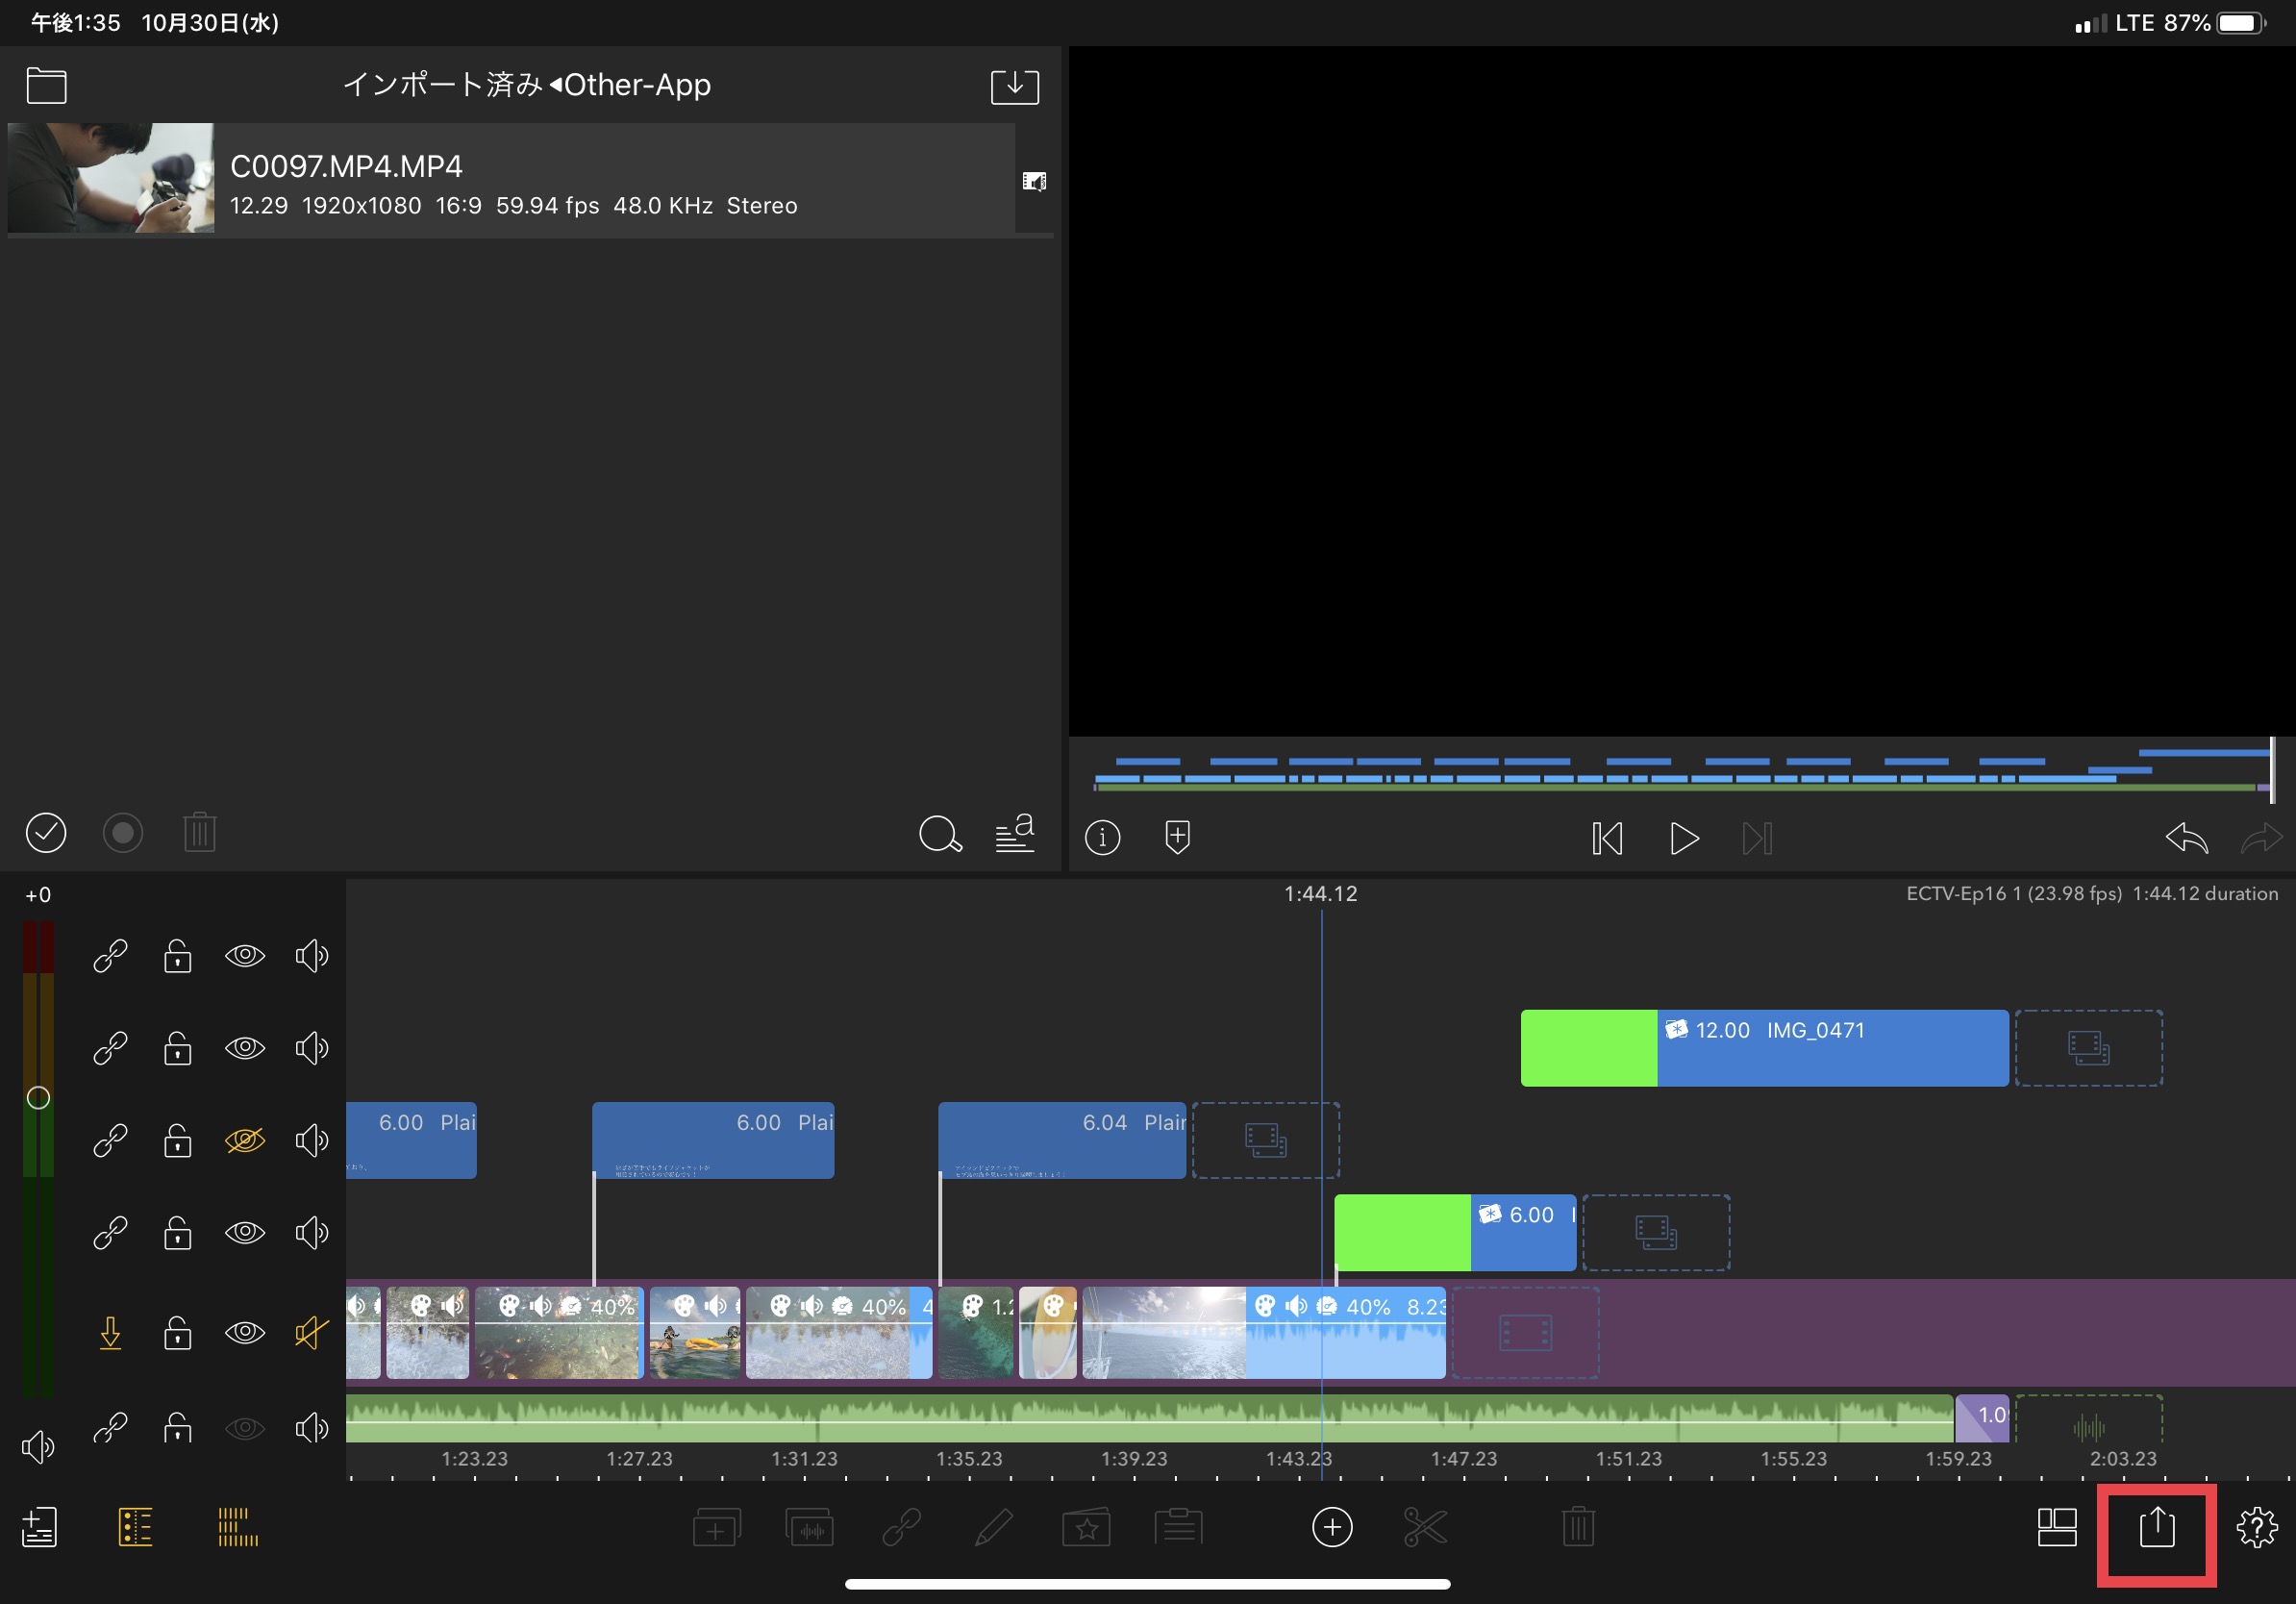Unmute the main track's yellow speaker icon

[x=311, y=1332]
